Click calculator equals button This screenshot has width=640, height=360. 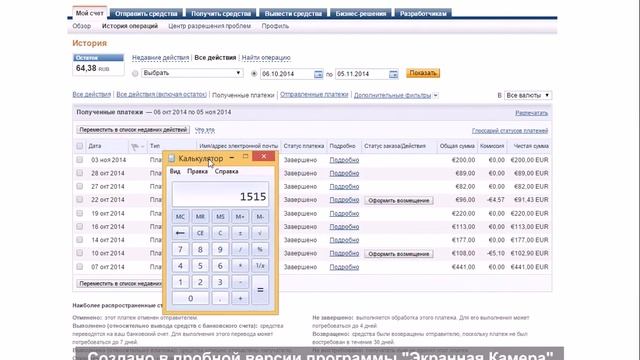pyautogui.click(x=260, y=290)
